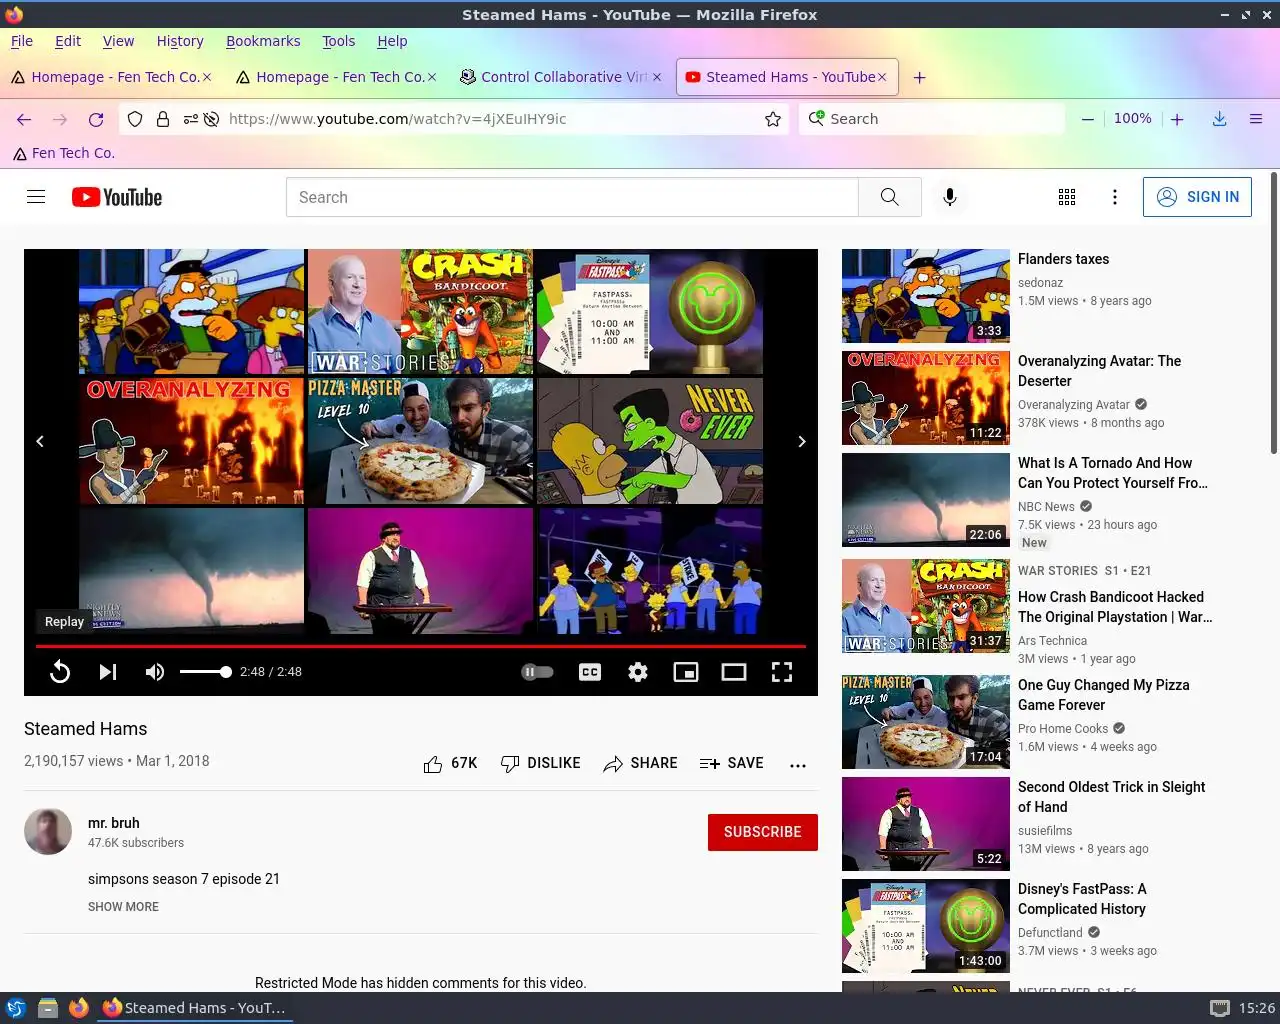Open the Firefox application hamburger menu
The height and width of the screenshot is (1024, 1280).
click(x=1256, y=119)
